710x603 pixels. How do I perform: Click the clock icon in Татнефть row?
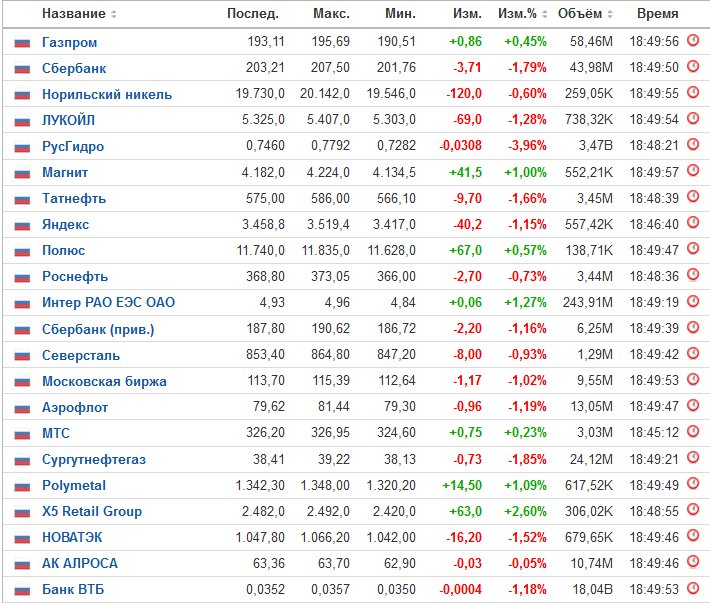tap(693, 196)
